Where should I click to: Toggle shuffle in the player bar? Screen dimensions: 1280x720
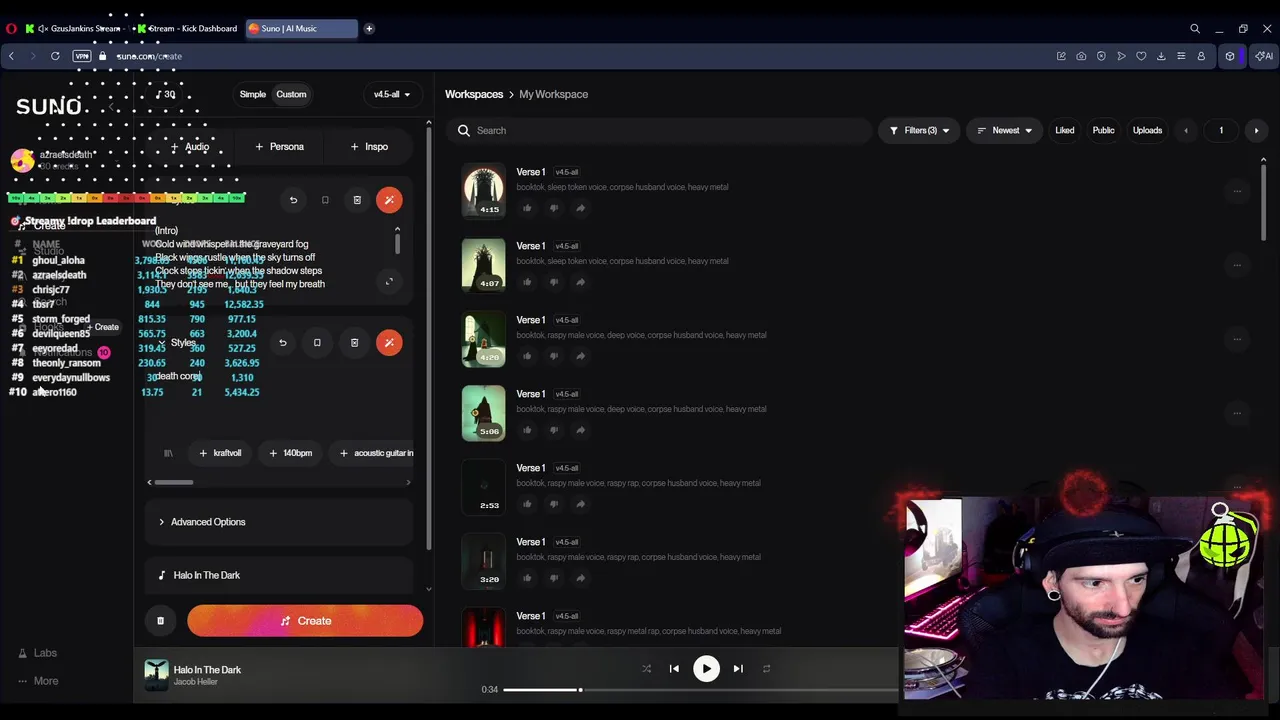point(646,669)
